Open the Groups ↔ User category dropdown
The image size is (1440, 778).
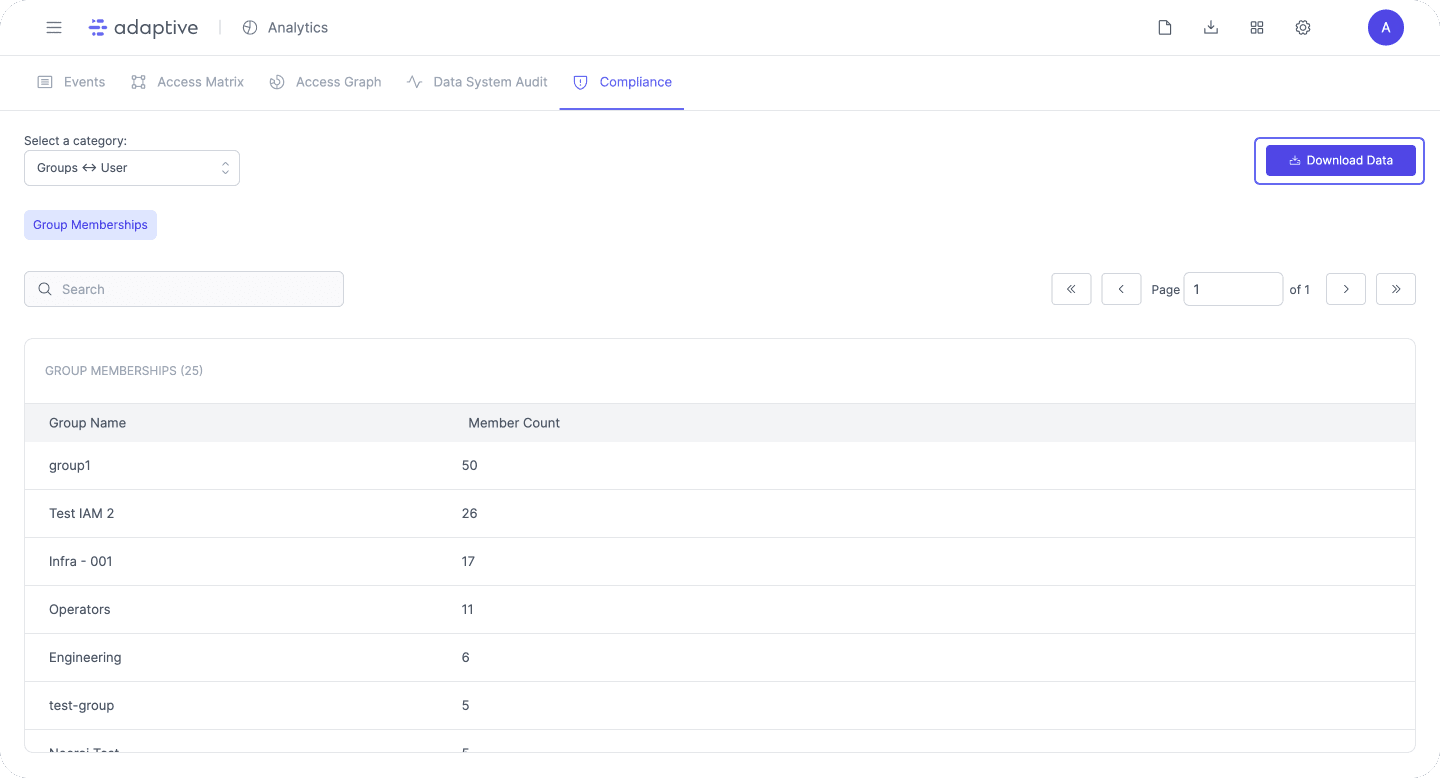pyautogui.click(x=132, y=168)
